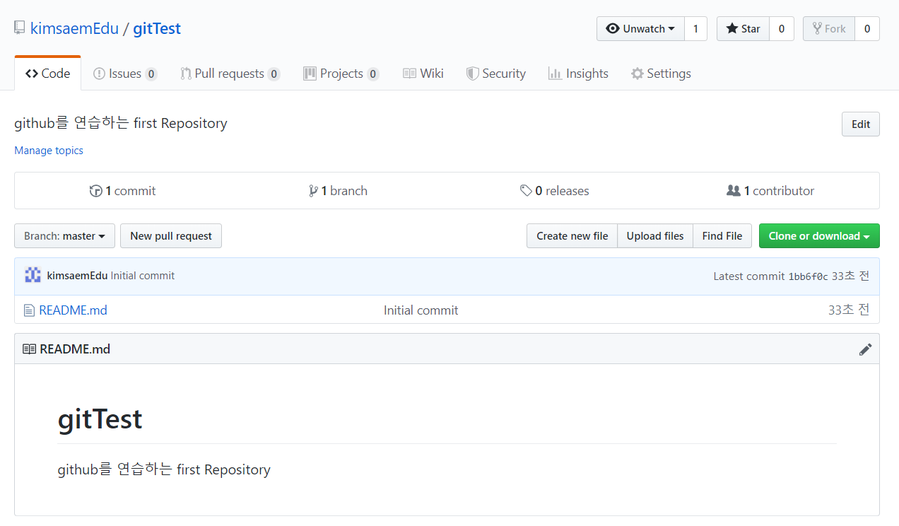
Task: Click the shield icon on Security tab
Action: pyautogui.click(x=472, y=73)
